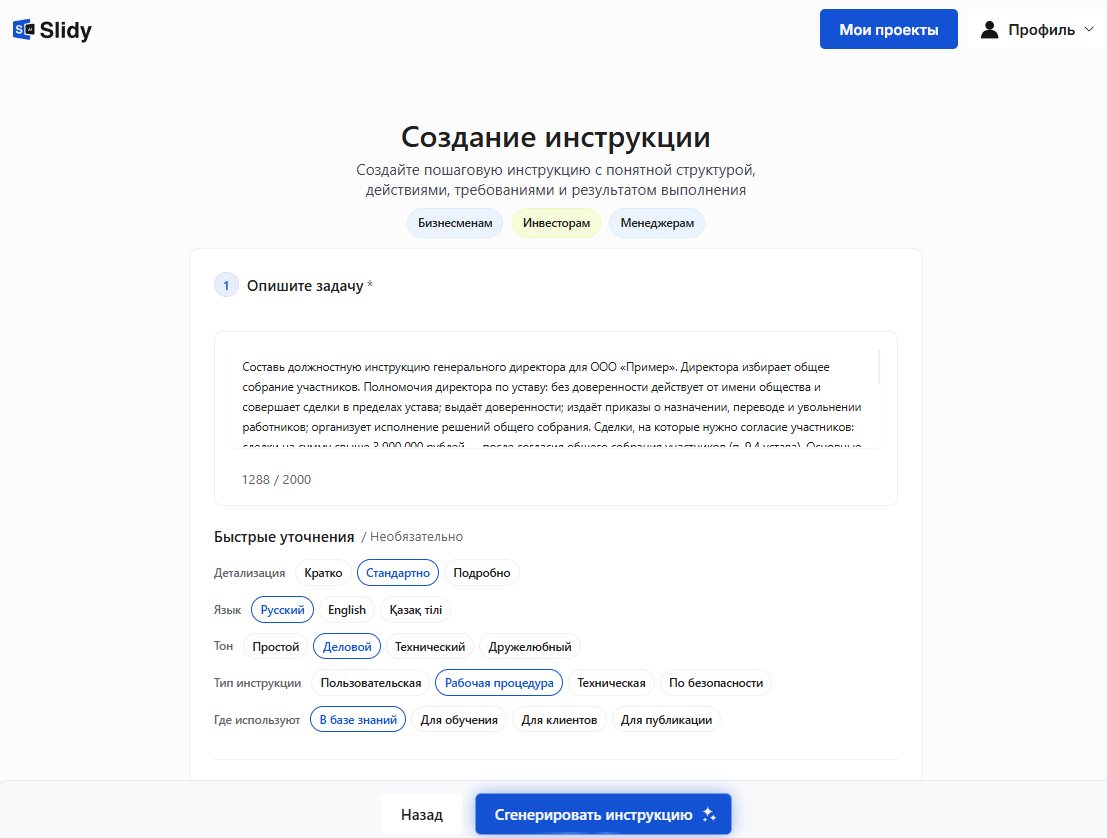Select the Бизнесменам audience chip
This screenshot has width=1107, height=838.
click(455, 223)
